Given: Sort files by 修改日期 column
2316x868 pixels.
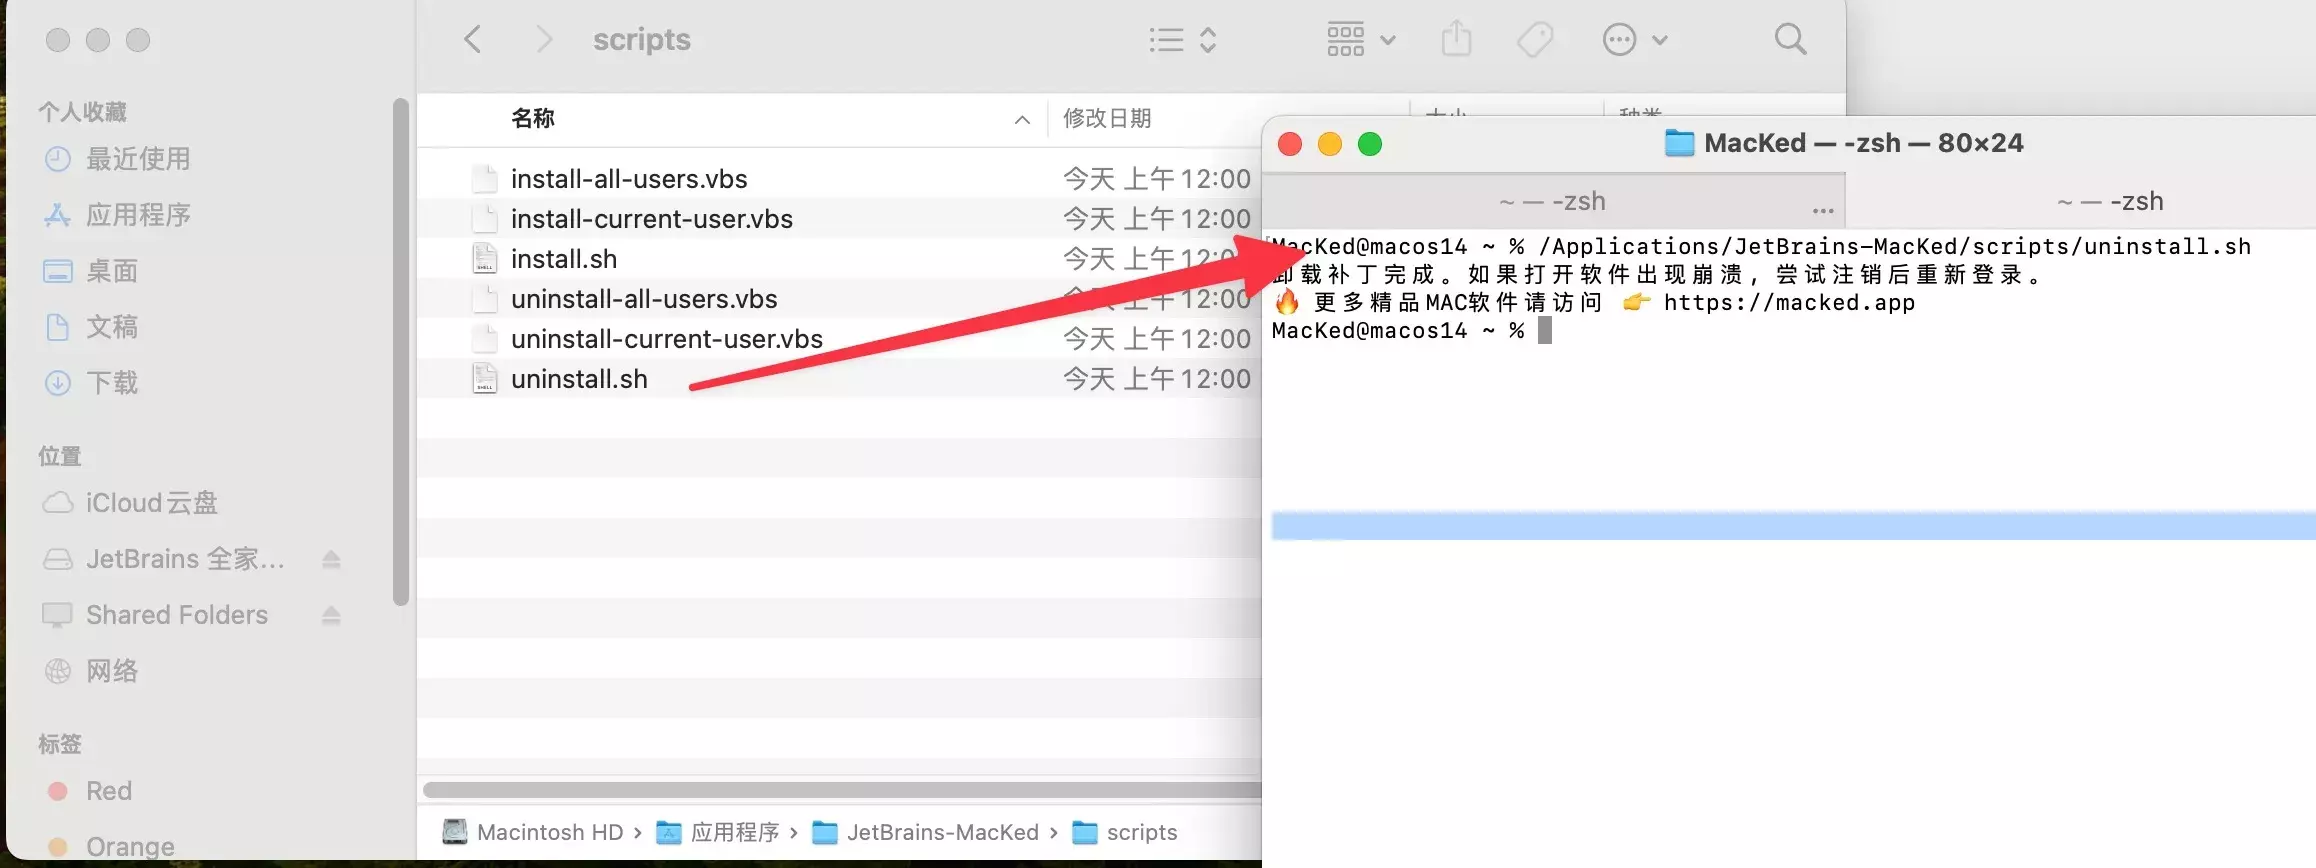Looking at the screenshot, I should coord(1107,118).
